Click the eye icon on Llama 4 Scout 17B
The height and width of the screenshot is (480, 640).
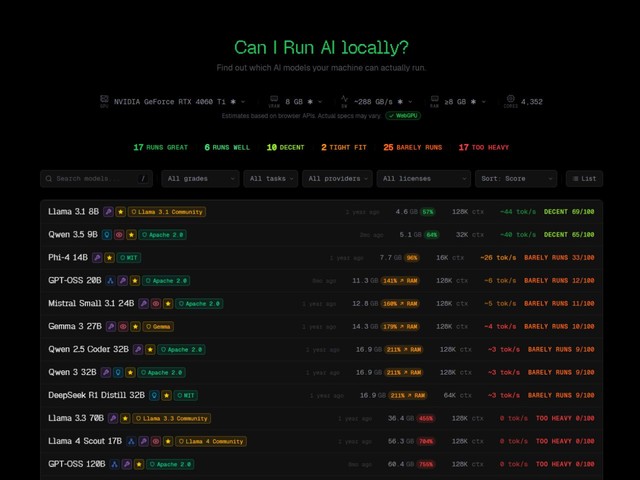(156, 441)
